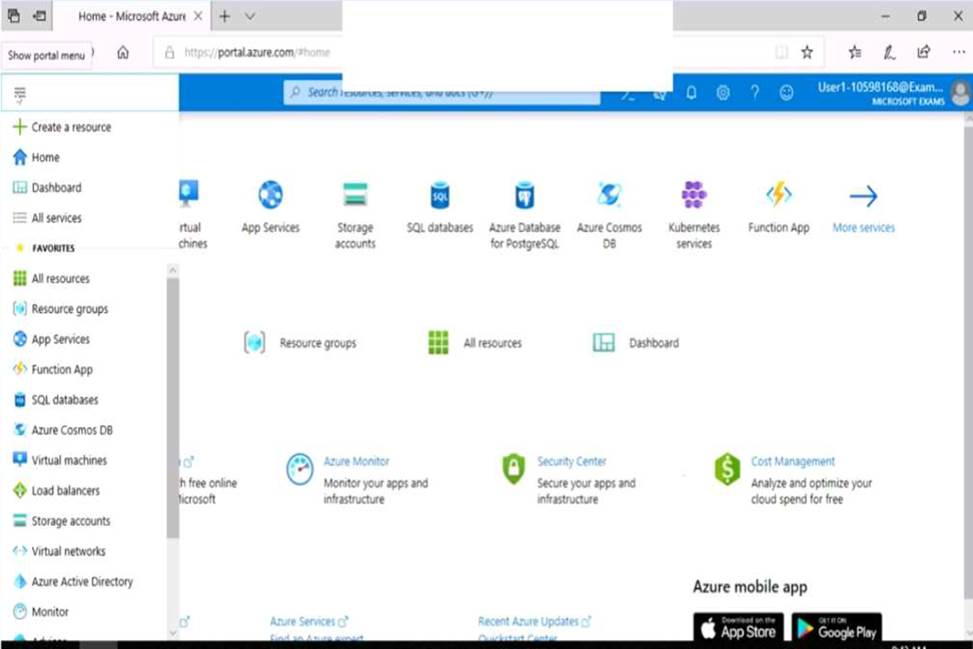Open SQL databases service icon
Screen dimensions: 973x649
(440, 194)
